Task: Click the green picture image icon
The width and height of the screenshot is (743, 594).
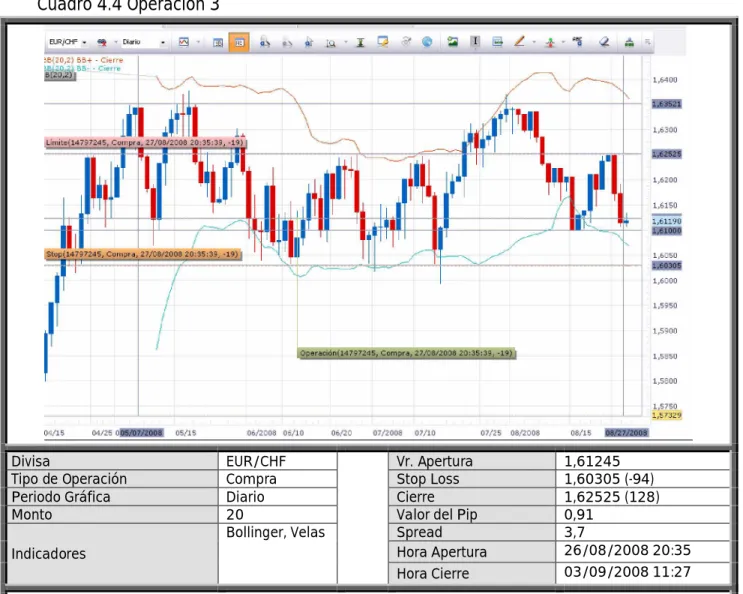Action: [x=453, y=42]
